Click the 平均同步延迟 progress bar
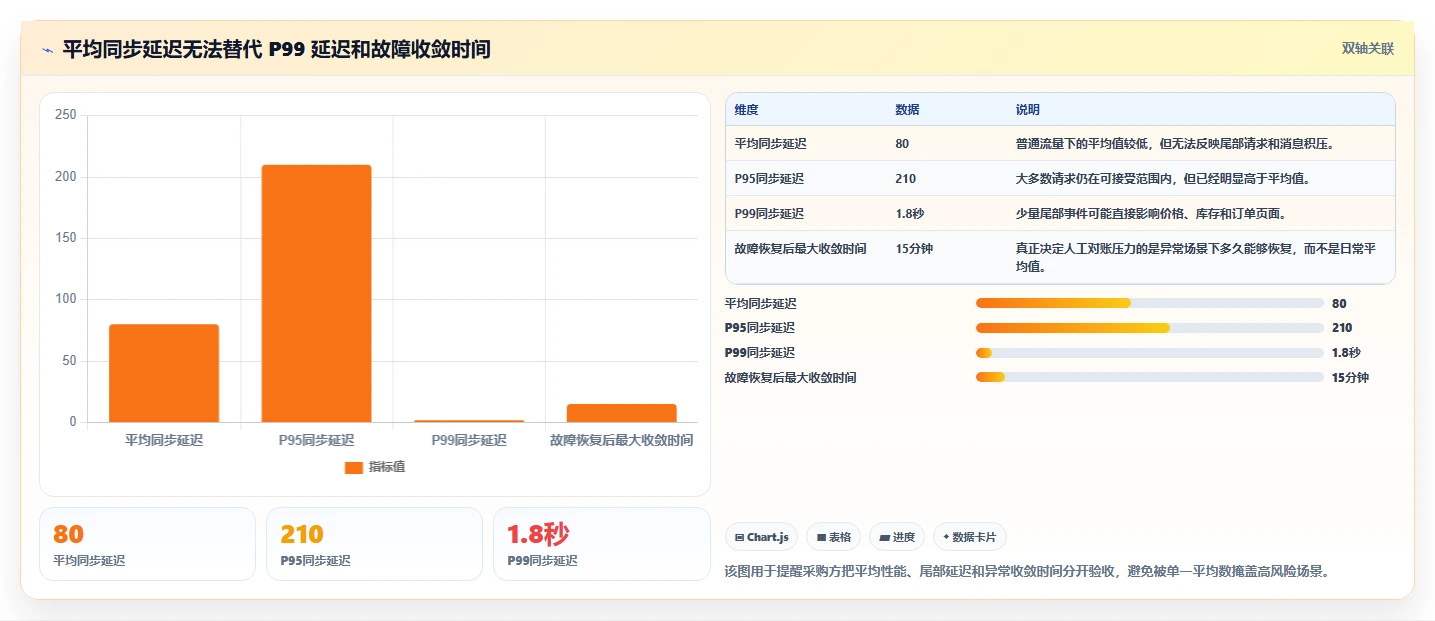Image resolution: width=1435 pixels, height=621 pixels. click(1150, 303)
